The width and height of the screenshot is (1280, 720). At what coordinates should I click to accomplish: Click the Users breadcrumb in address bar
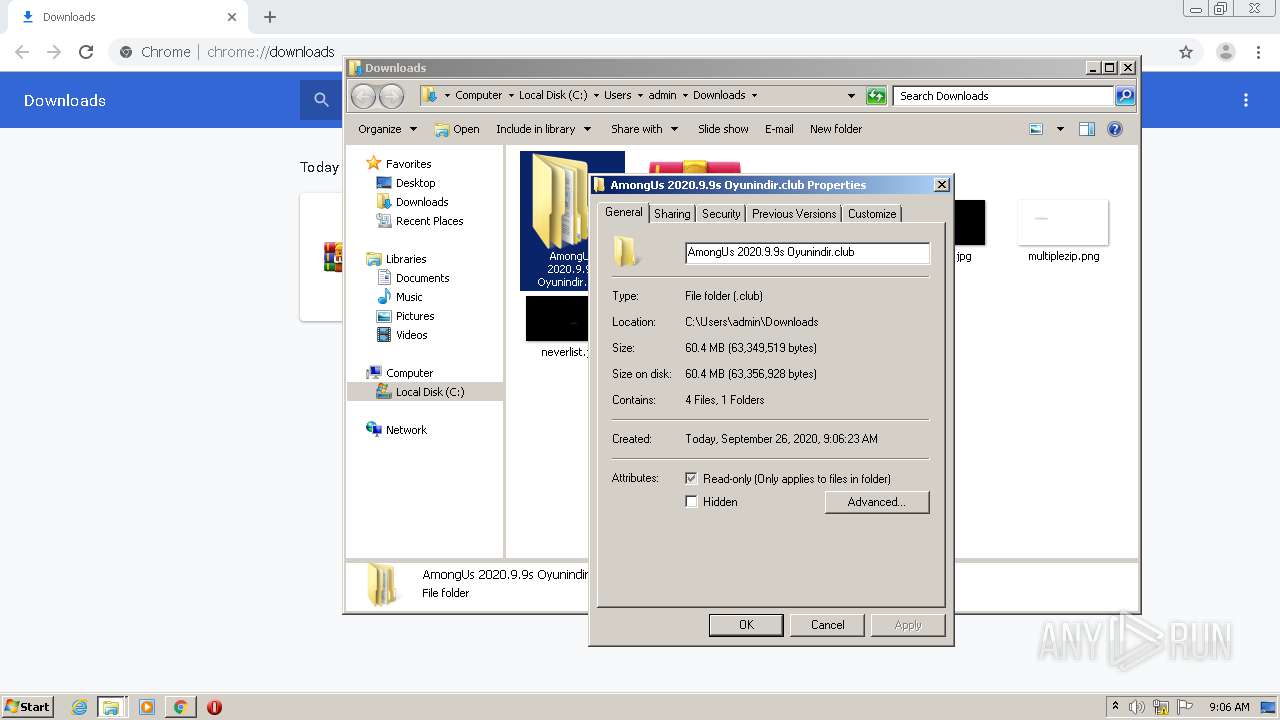[x=617, y=96]
